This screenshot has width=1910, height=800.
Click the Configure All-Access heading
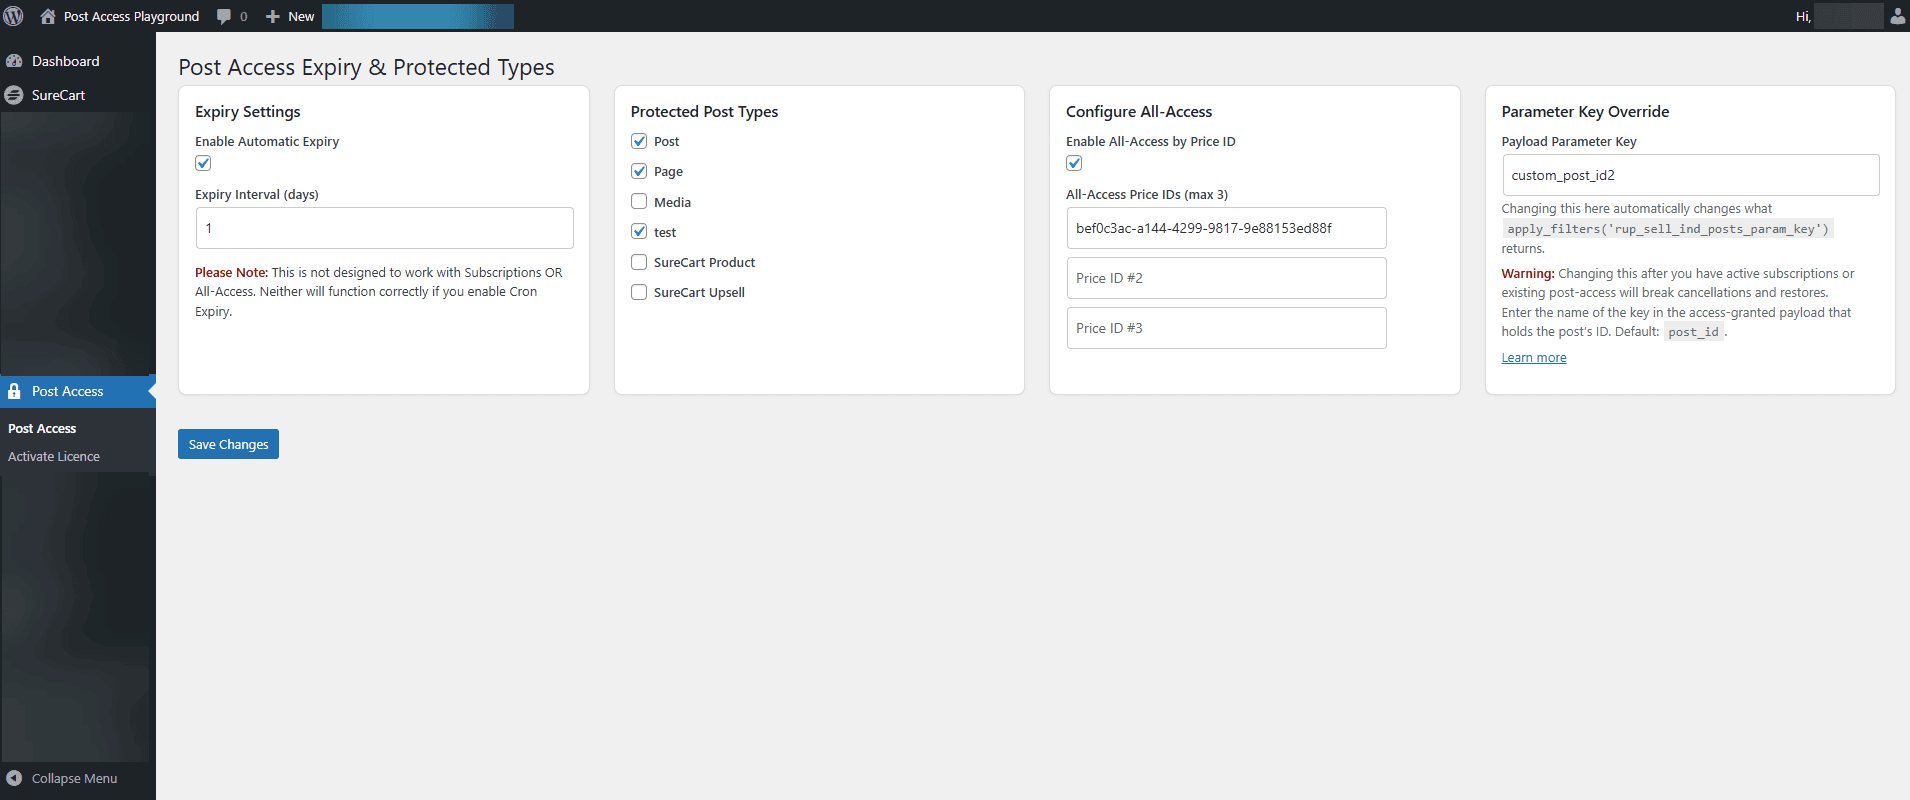pyautogui.click(x=1139, y=112)
